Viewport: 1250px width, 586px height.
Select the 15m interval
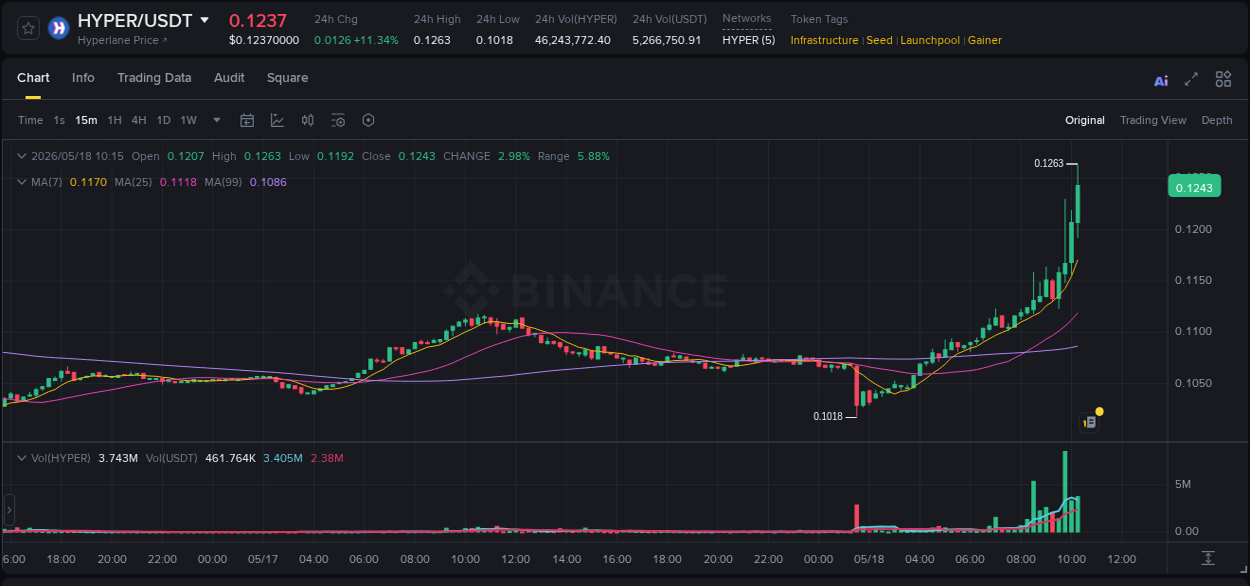86,120
